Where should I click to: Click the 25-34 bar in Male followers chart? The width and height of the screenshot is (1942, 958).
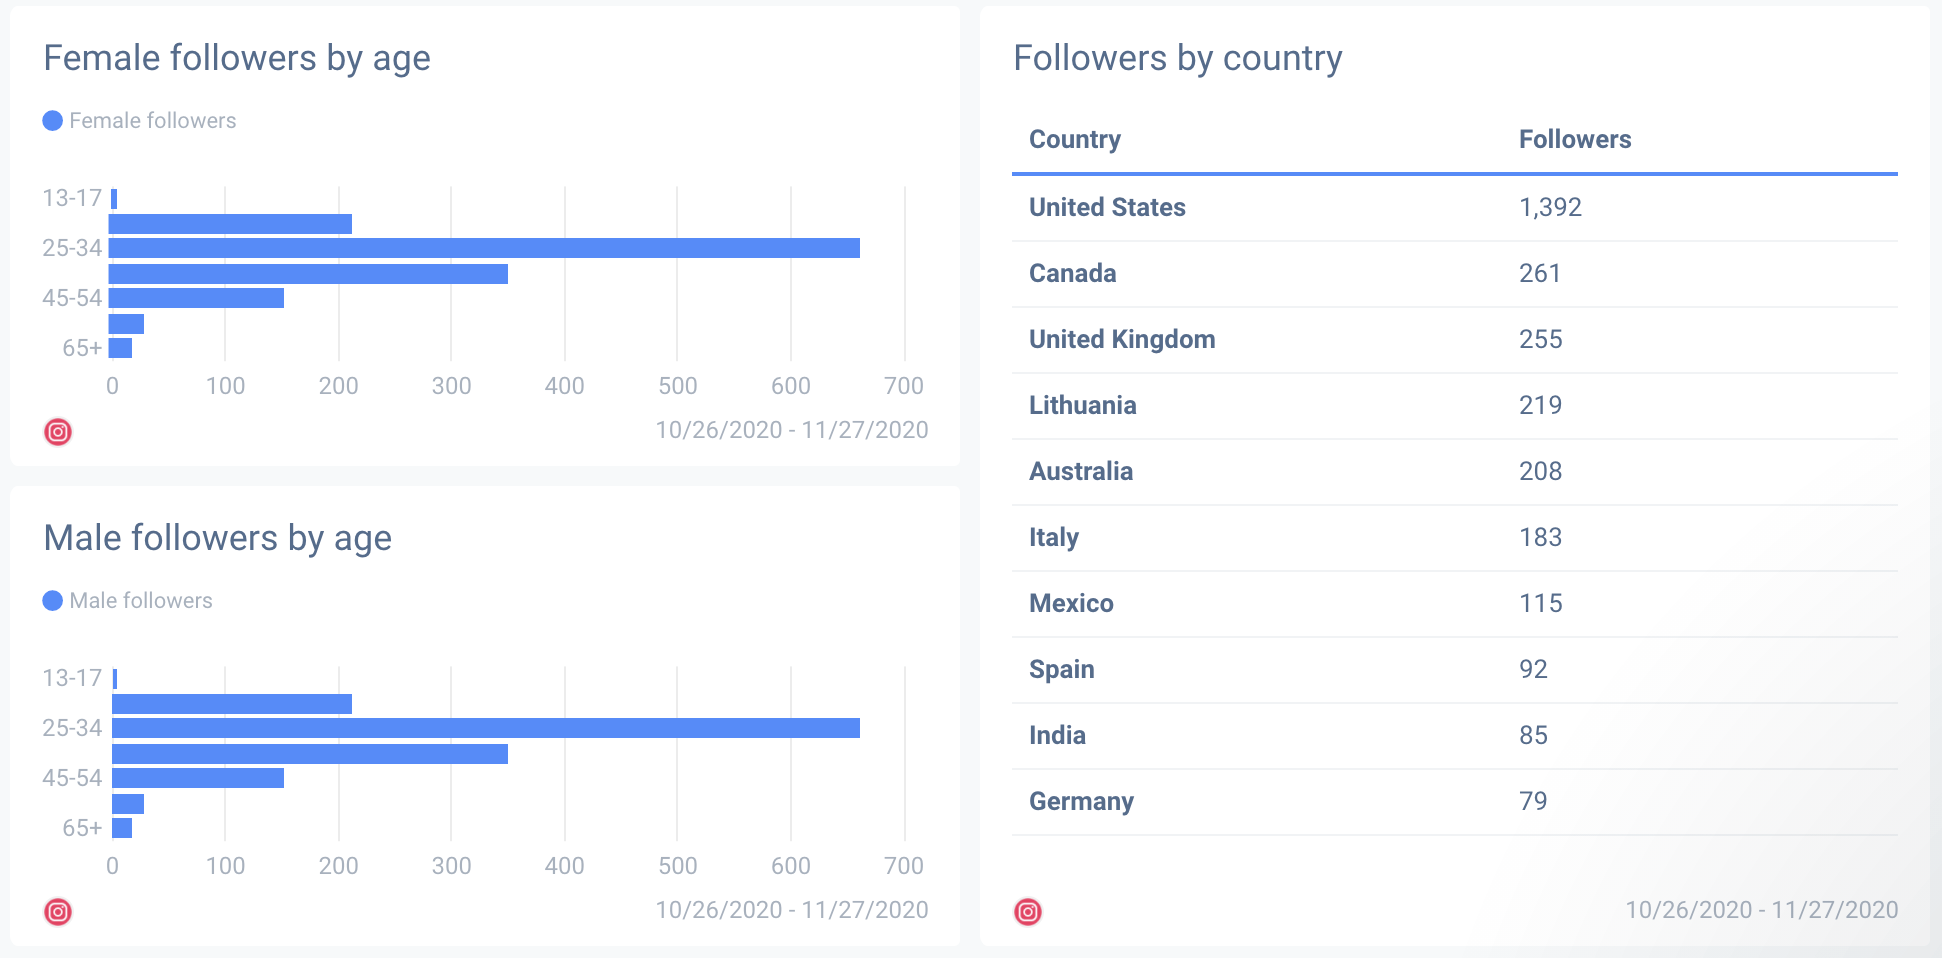pyautogui.click(x=486, y=728)
